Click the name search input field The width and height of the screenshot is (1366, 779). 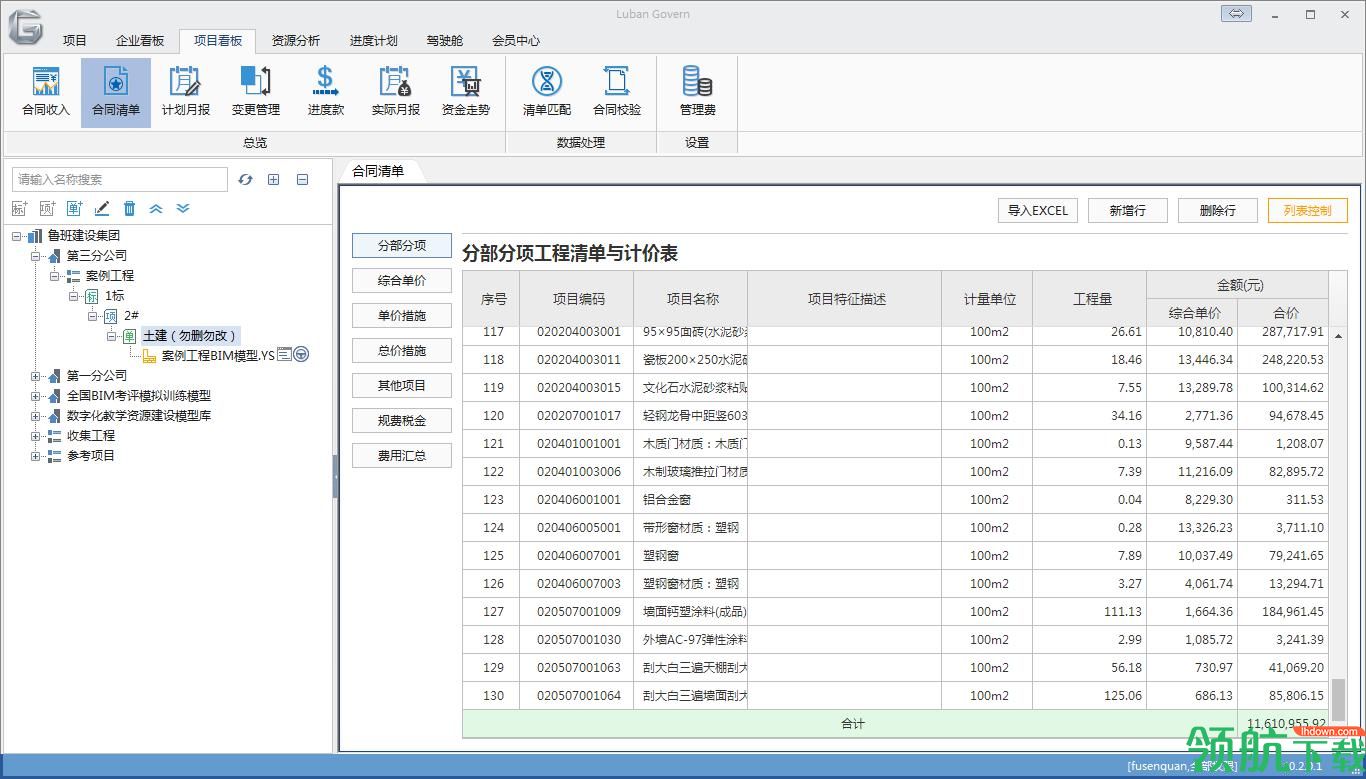pos(120,180)
